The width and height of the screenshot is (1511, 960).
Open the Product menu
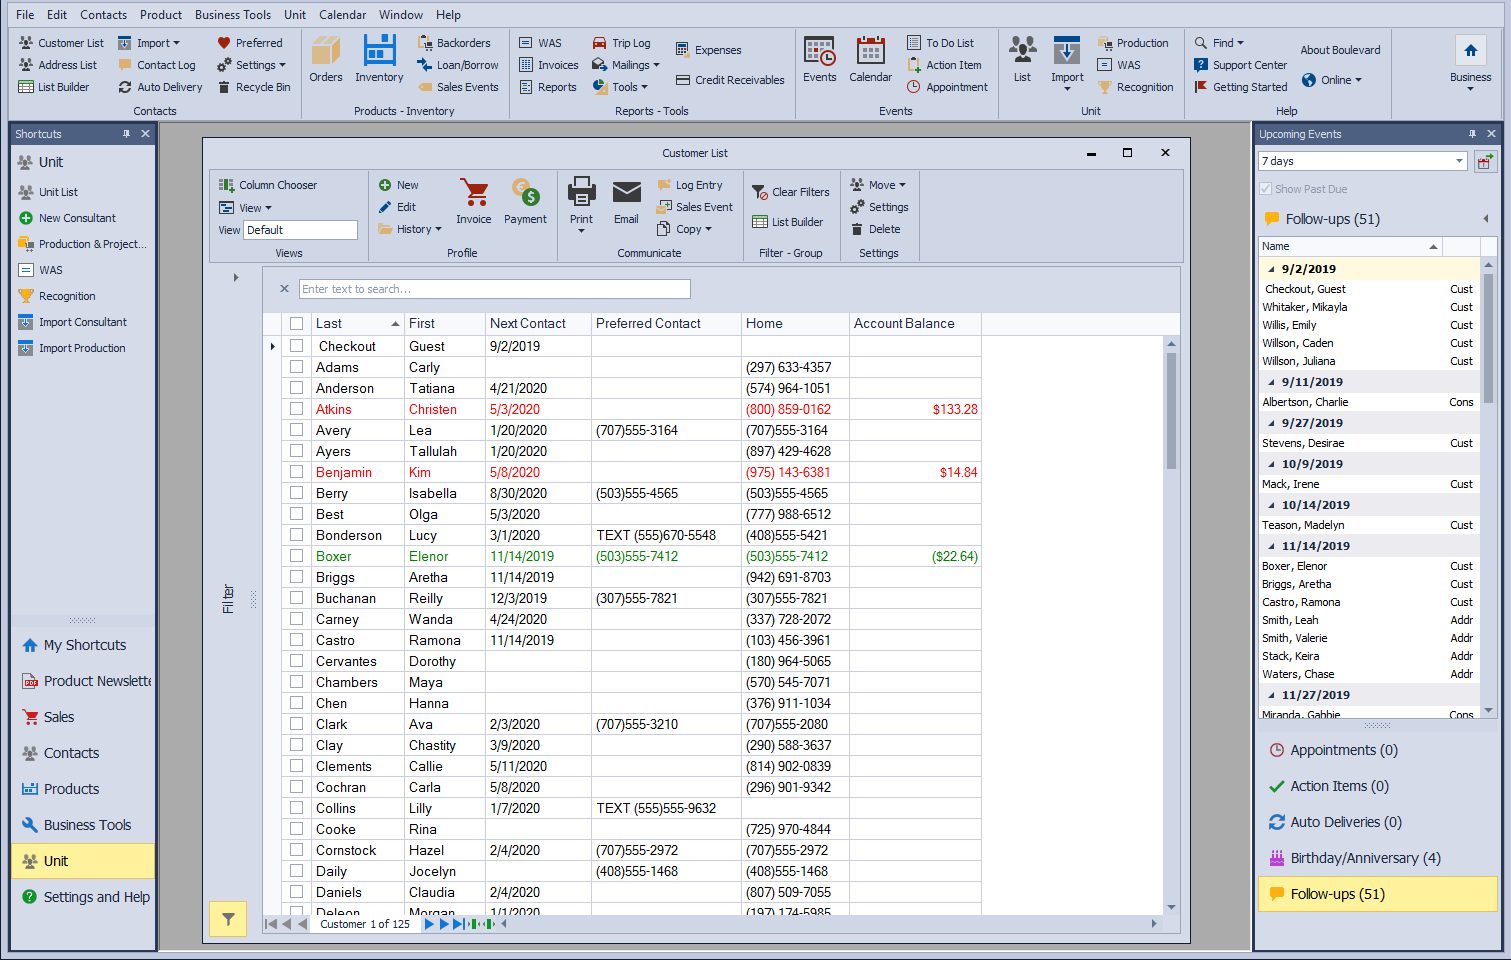[160, 14]
